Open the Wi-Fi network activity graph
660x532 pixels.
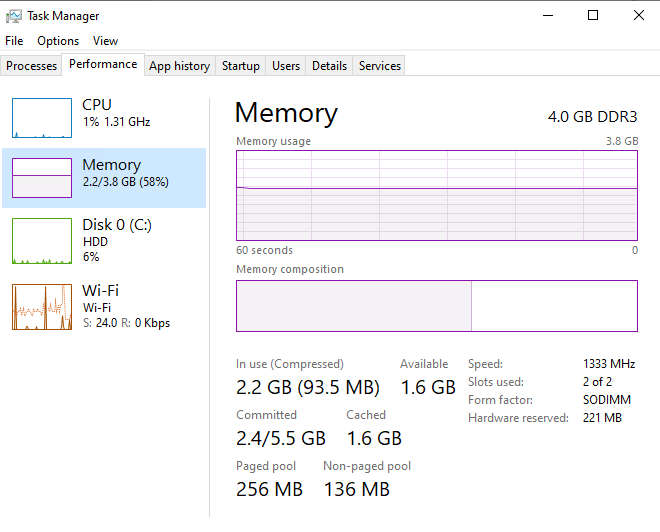click(42, 307)
